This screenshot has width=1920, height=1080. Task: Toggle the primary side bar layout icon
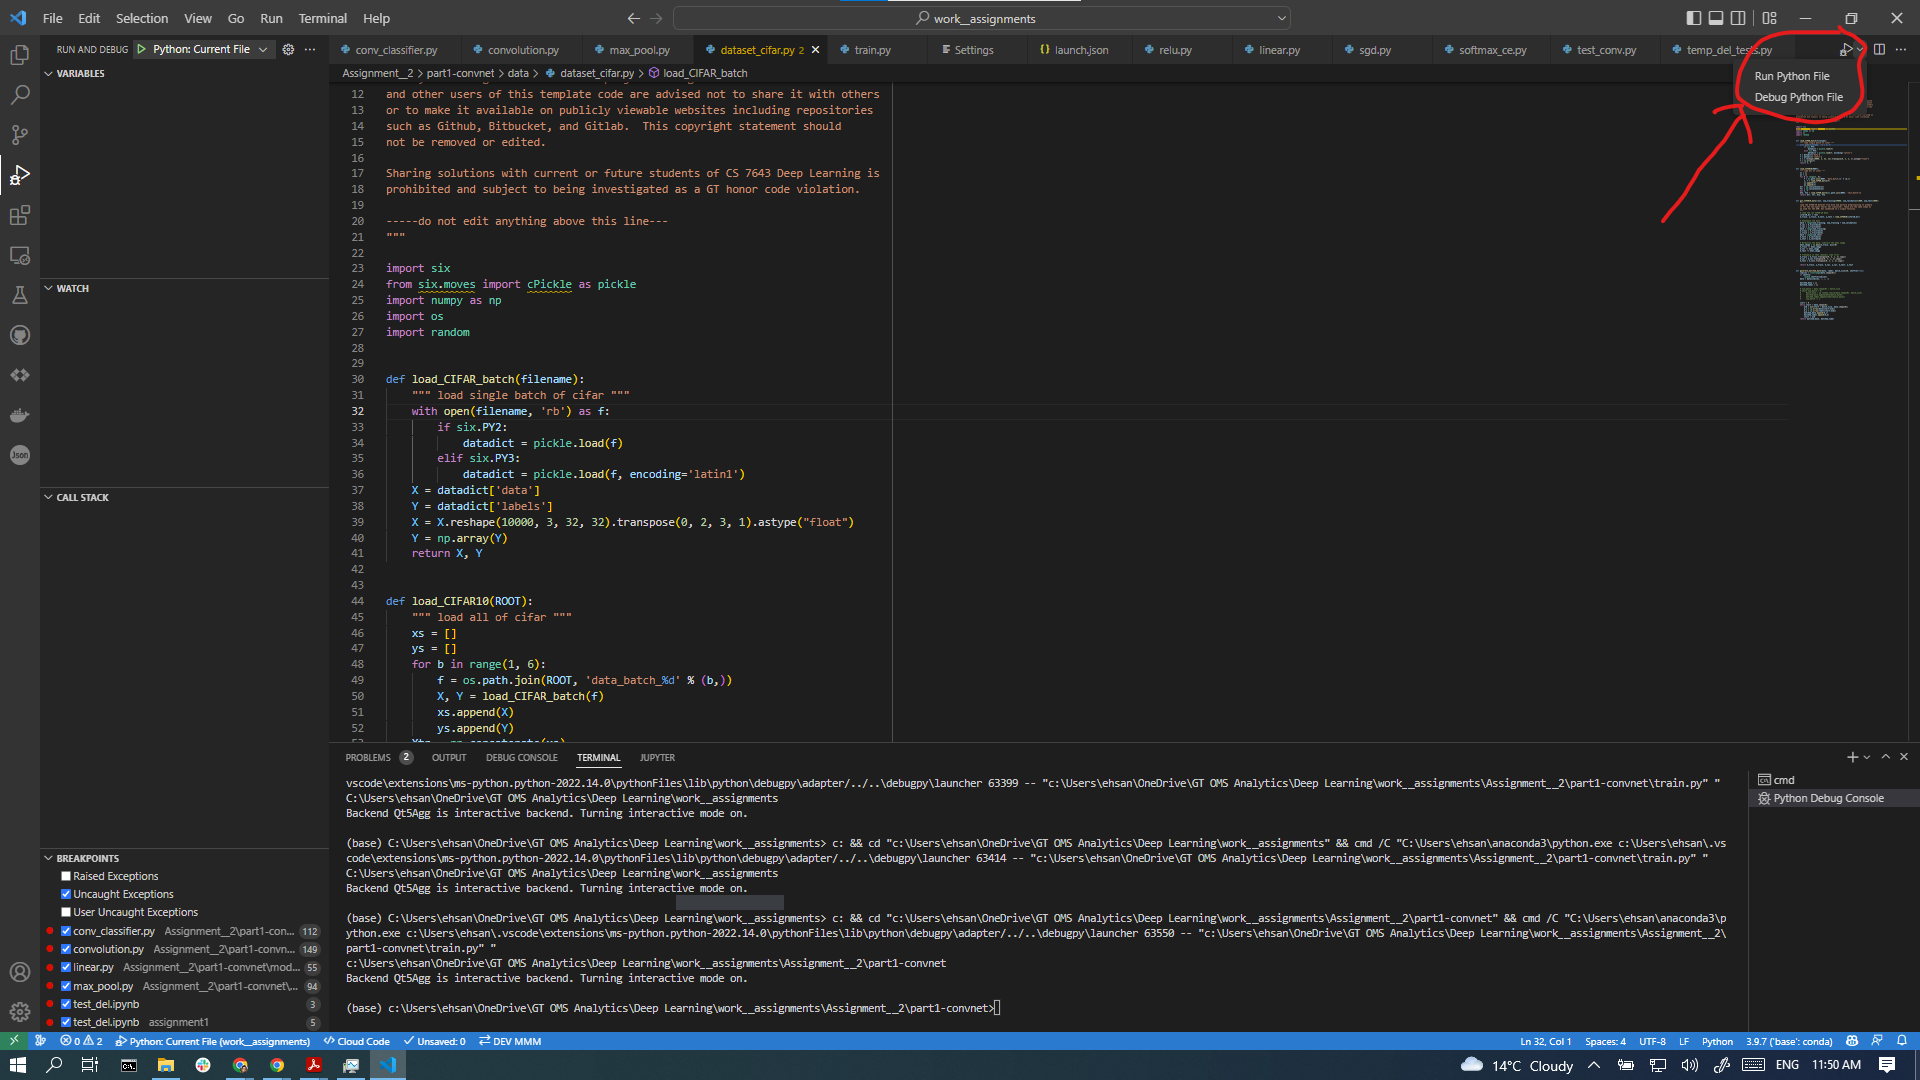click(1693, 18)
